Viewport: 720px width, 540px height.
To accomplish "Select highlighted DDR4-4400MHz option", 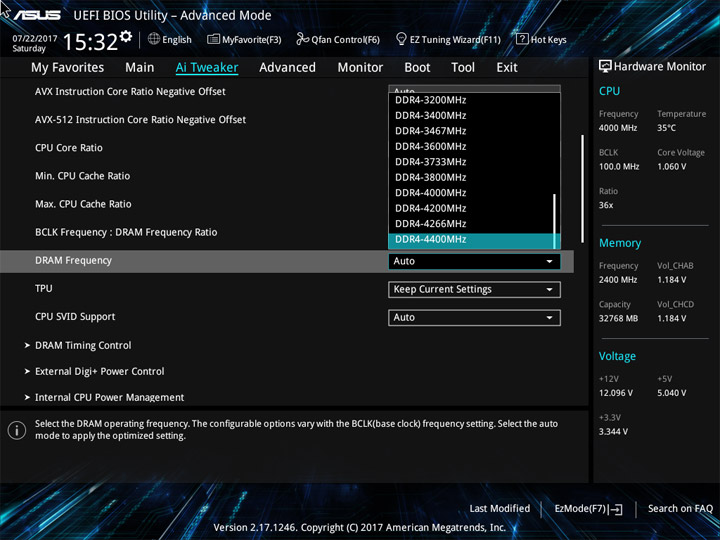I will point(474,240).
